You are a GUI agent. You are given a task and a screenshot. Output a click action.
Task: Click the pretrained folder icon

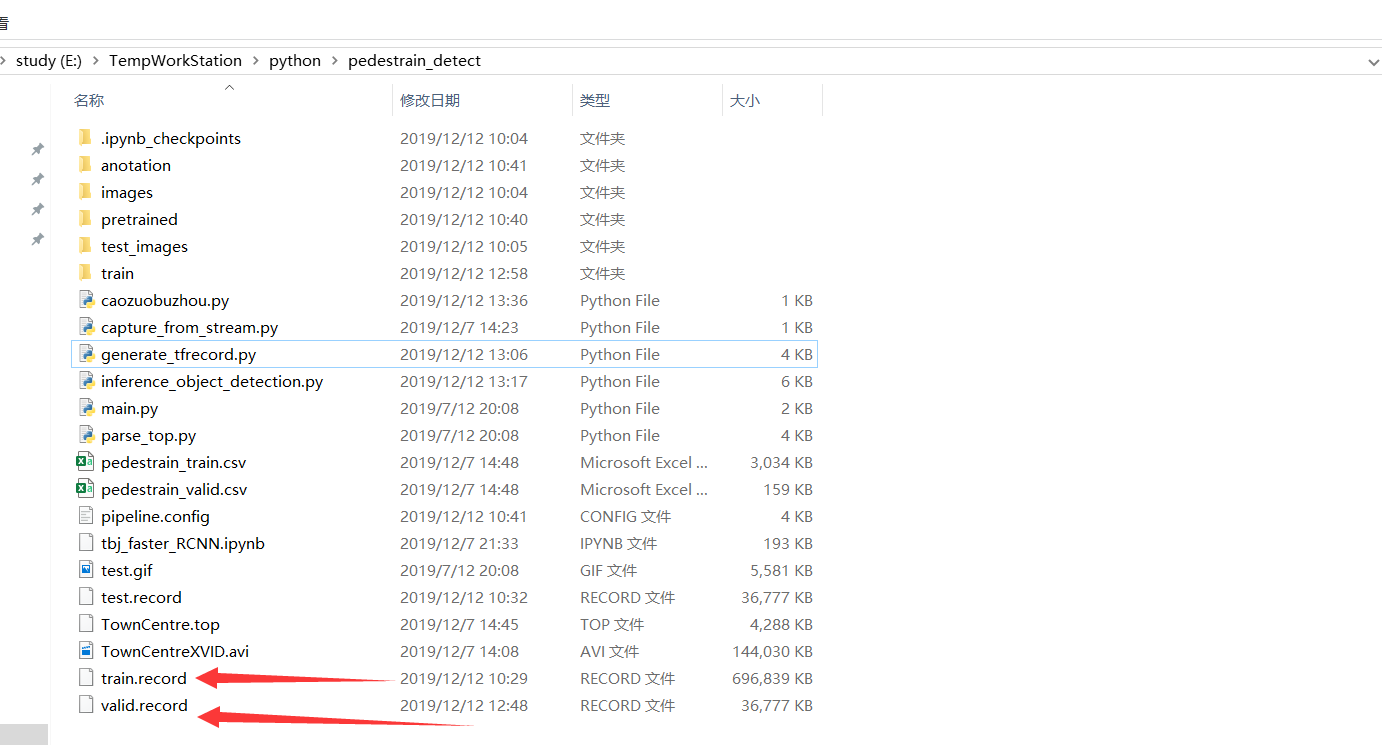(85, 219)
